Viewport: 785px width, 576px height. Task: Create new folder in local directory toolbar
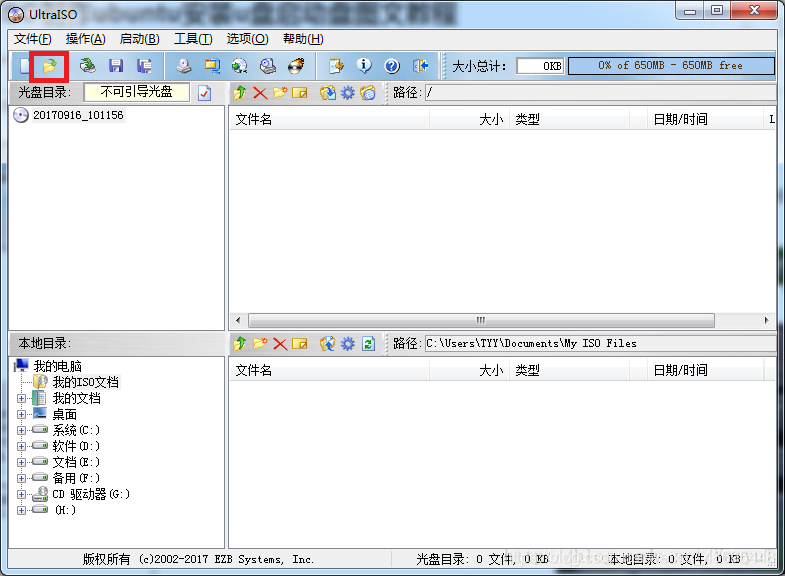260,344
